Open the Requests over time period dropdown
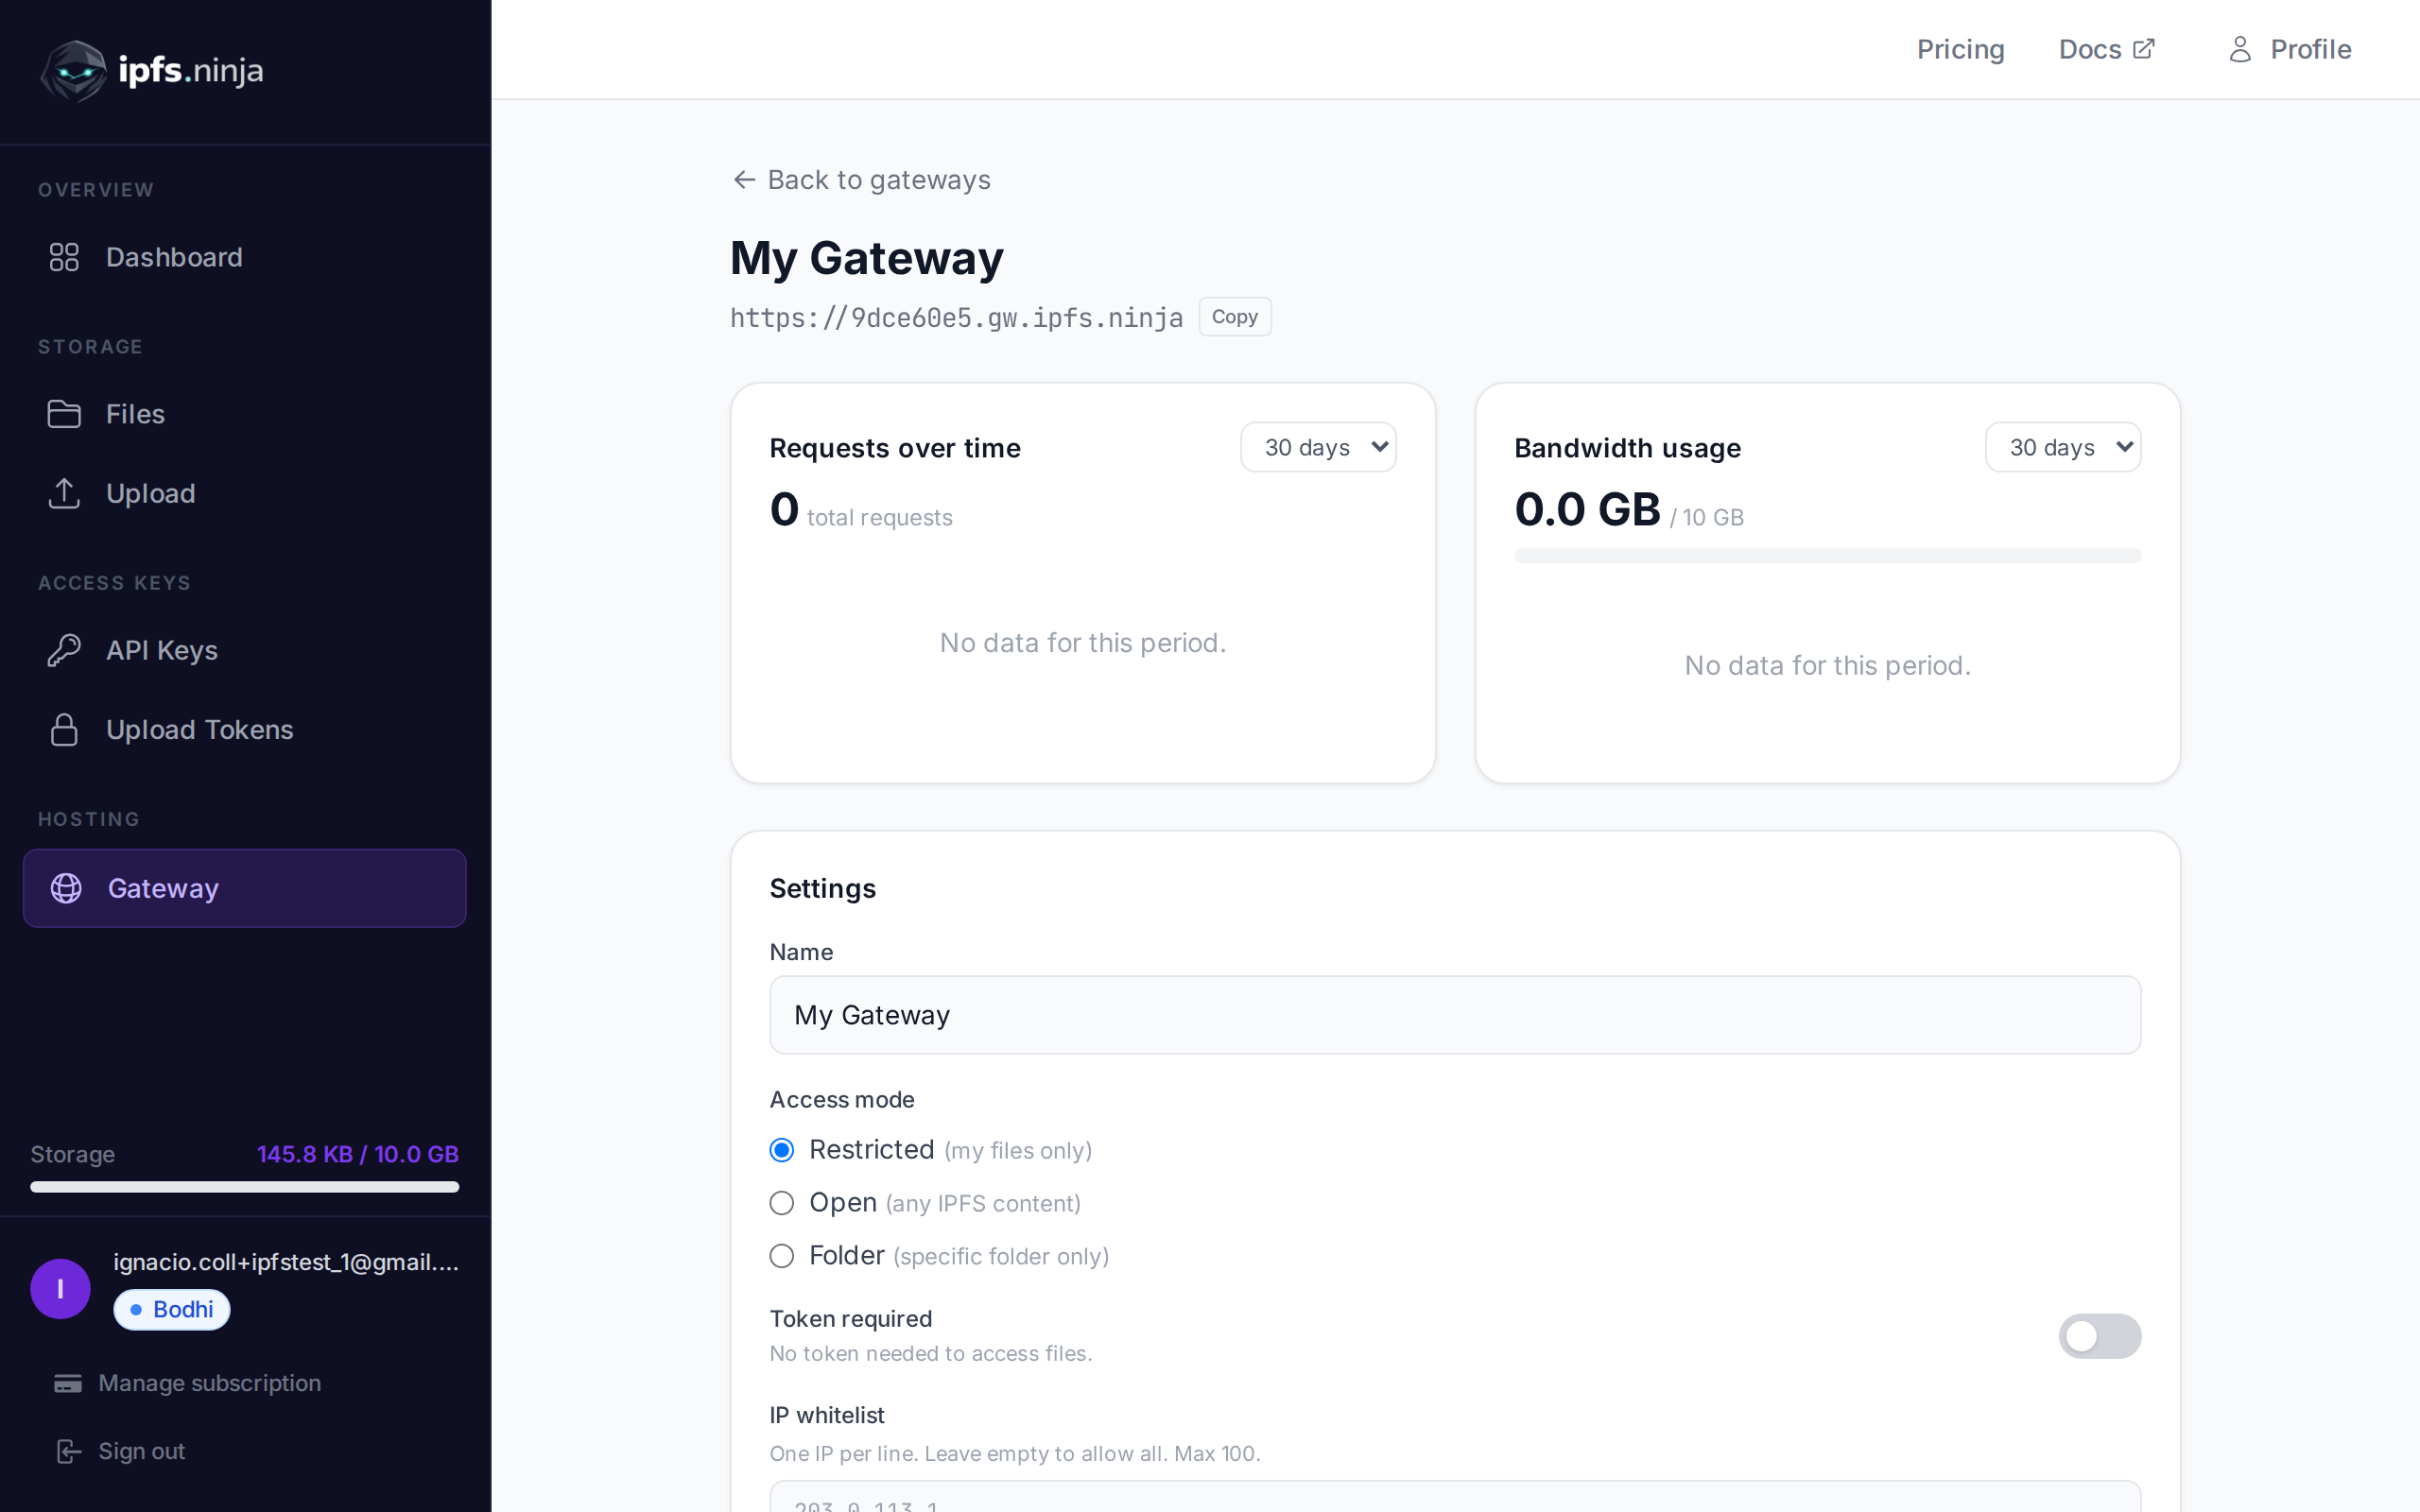The image size is (2420, 1512). [x=1318, y=447]
